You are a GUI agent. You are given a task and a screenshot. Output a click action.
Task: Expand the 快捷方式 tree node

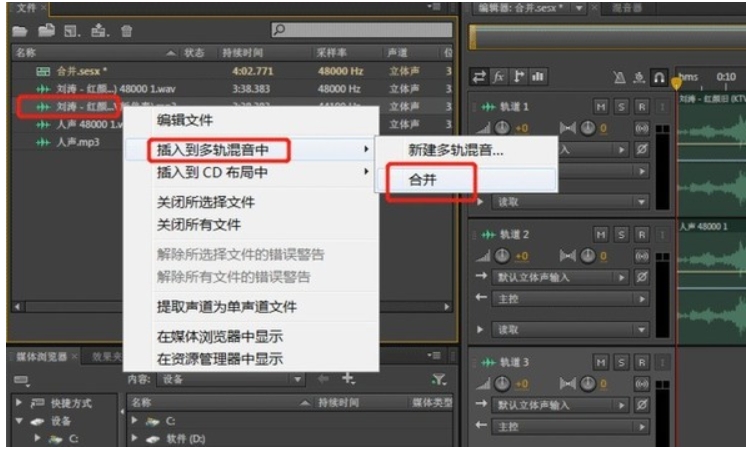coord(20,403)
